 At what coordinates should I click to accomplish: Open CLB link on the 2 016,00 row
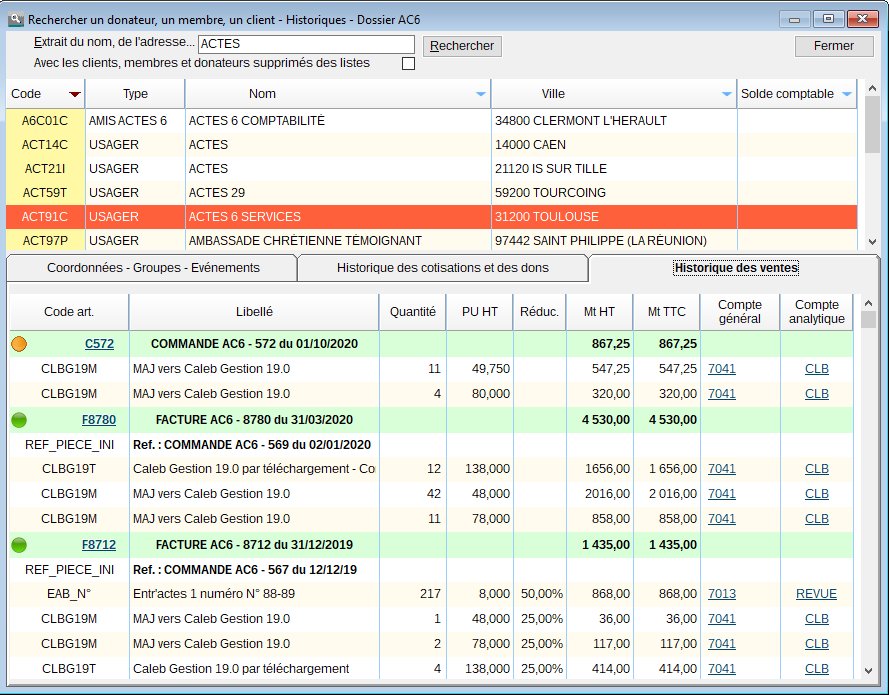(x=817, y=494)
